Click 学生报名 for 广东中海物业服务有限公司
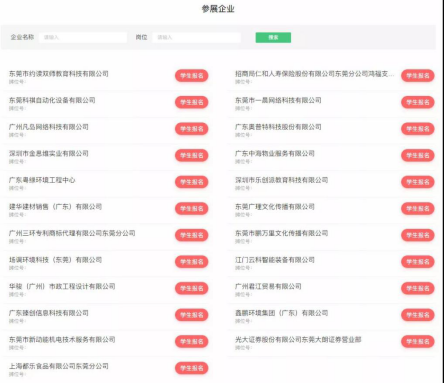The width and height of the screenshot is (444, 384). (418, 155)
